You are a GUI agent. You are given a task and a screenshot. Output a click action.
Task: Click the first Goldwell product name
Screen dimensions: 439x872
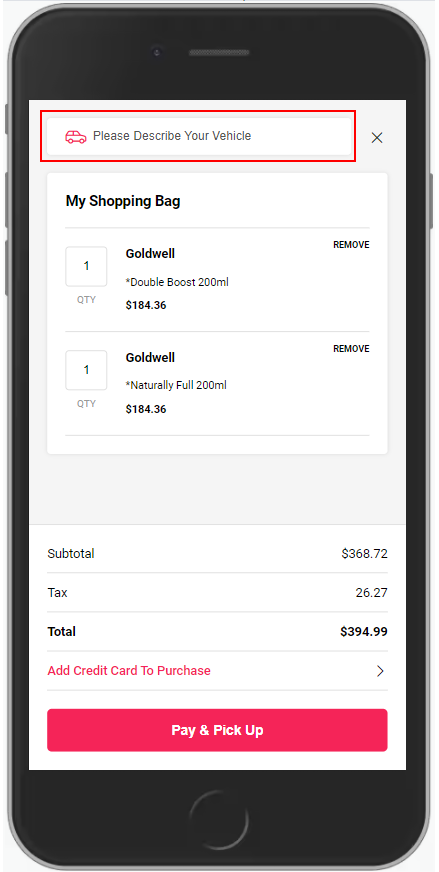tap(150, 254)
